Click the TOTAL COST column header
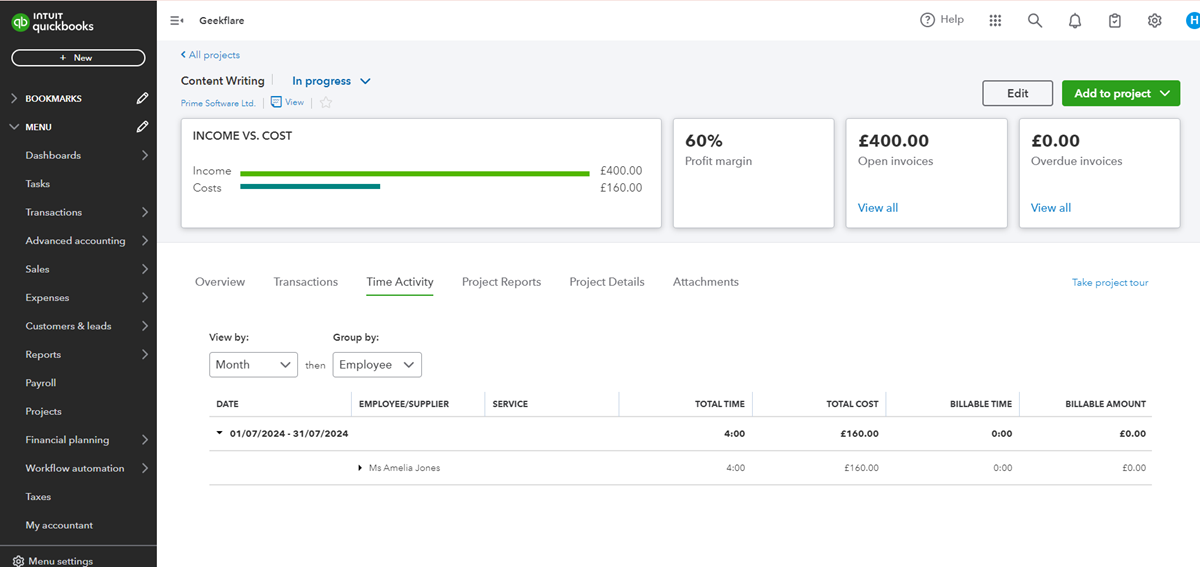 [852, 404]
